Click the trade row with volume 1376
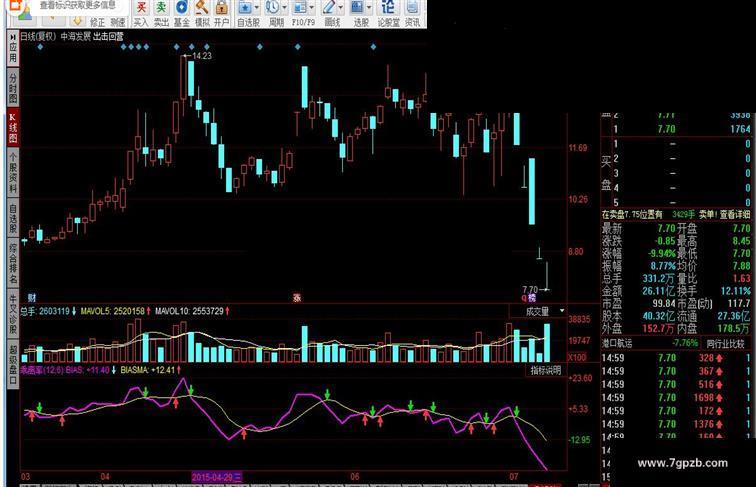 pos(676,424)
